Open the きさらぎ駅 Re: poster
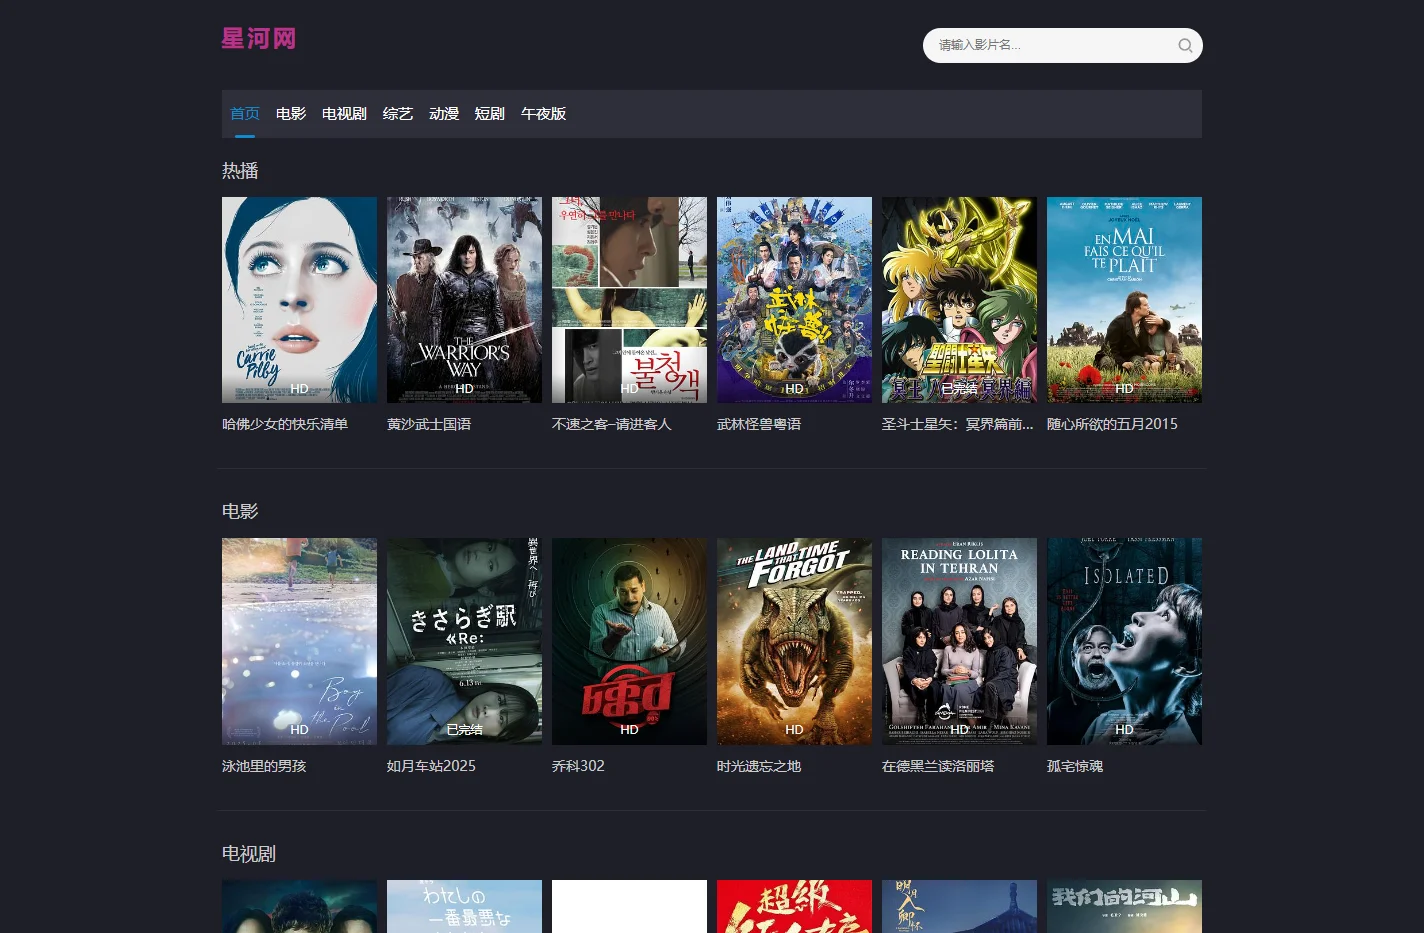Viewport: 1424px width, 933px height. point(464,642)
